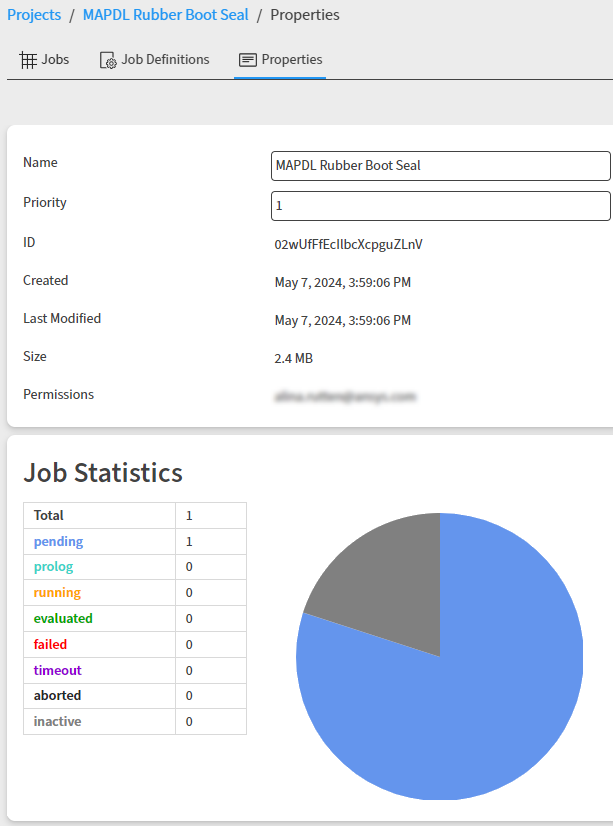The image size is (613, 826).
Task: Click the Properties breadcrumb text
Action: [305, 15]
